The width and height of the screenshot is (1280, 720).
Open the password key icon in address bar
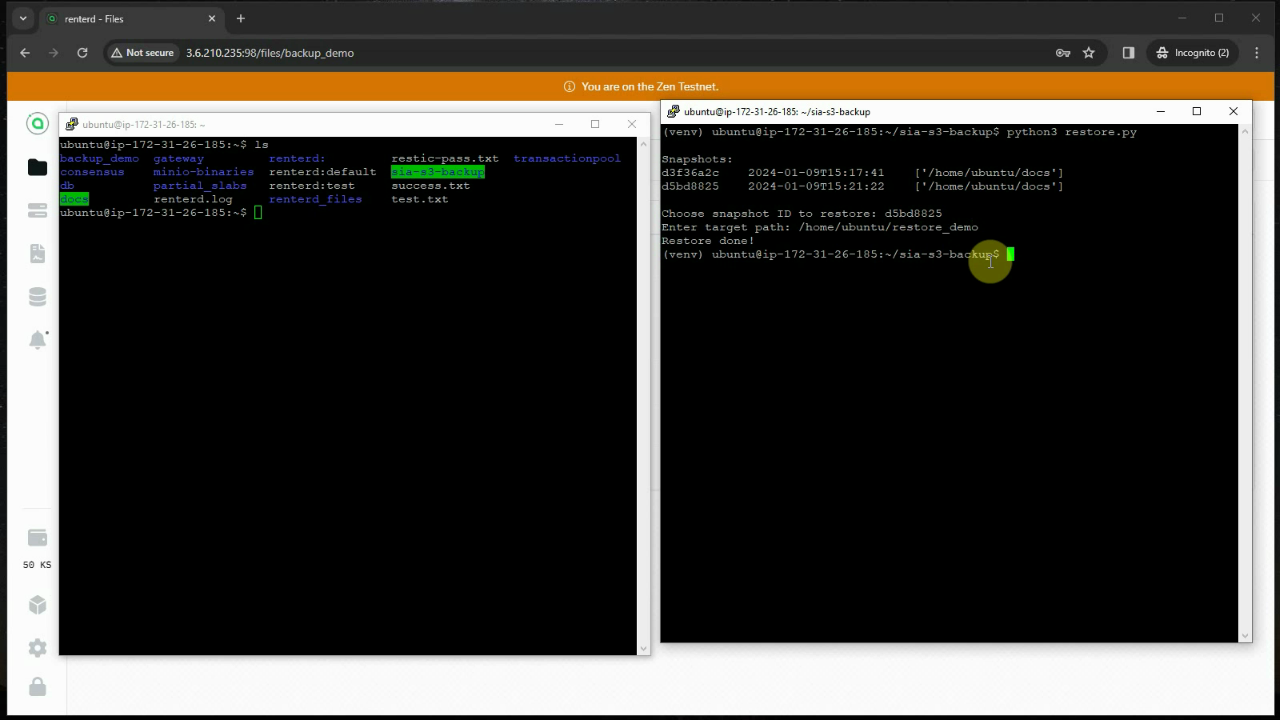pyautogui.click(x=1063, y=53)
